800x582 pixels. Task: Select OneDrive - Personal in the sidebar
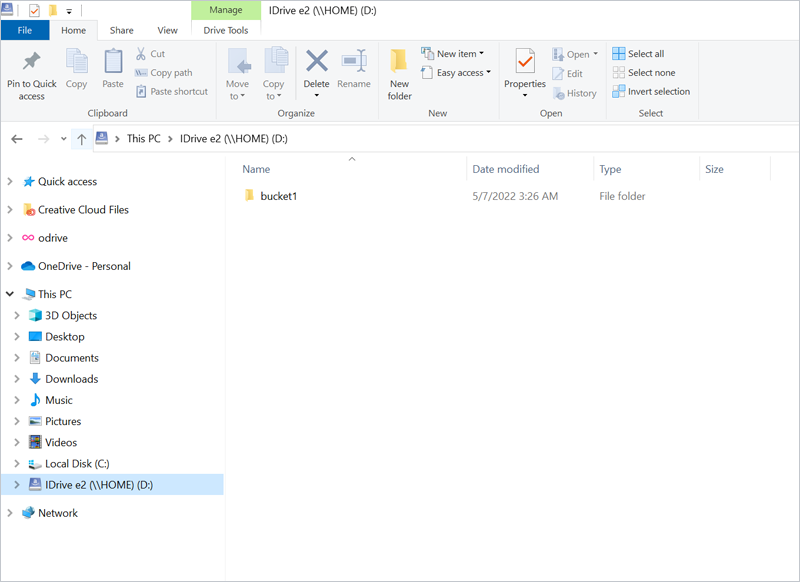pos(84,266)
